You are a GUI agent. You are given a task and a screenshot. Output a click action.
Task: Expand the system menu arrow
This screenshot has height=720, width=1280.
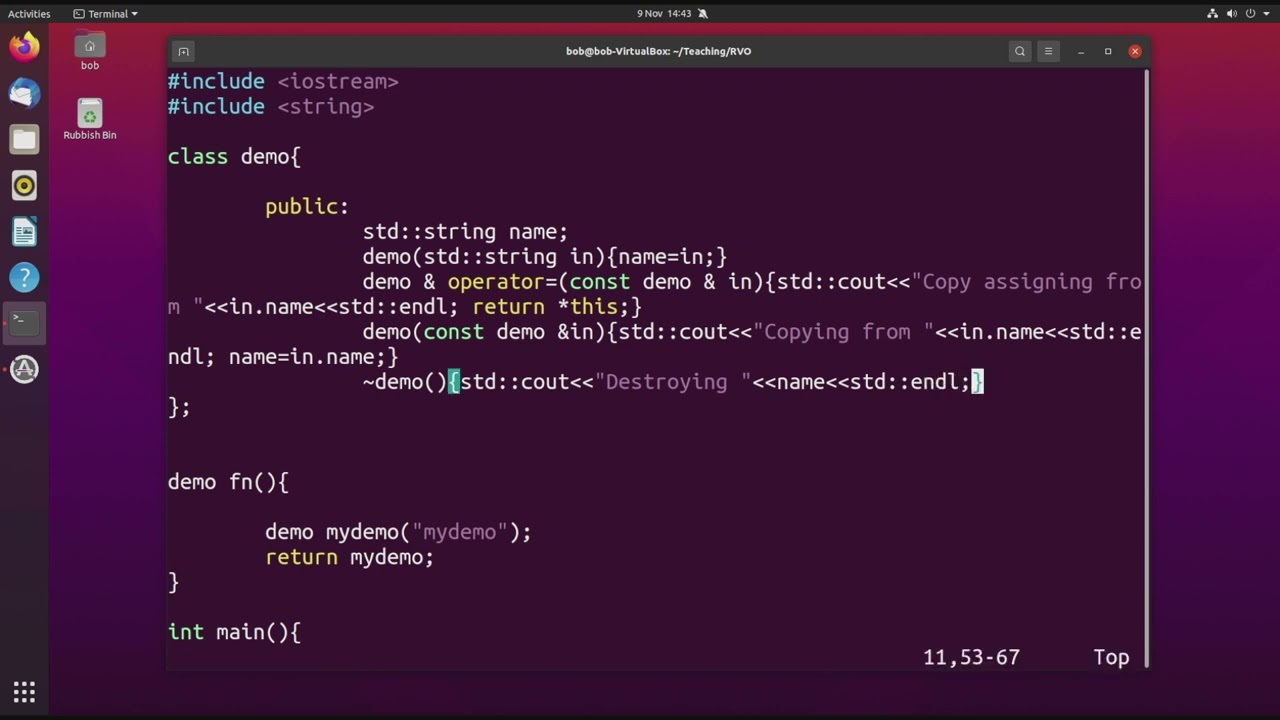(x=1265, y=14)
